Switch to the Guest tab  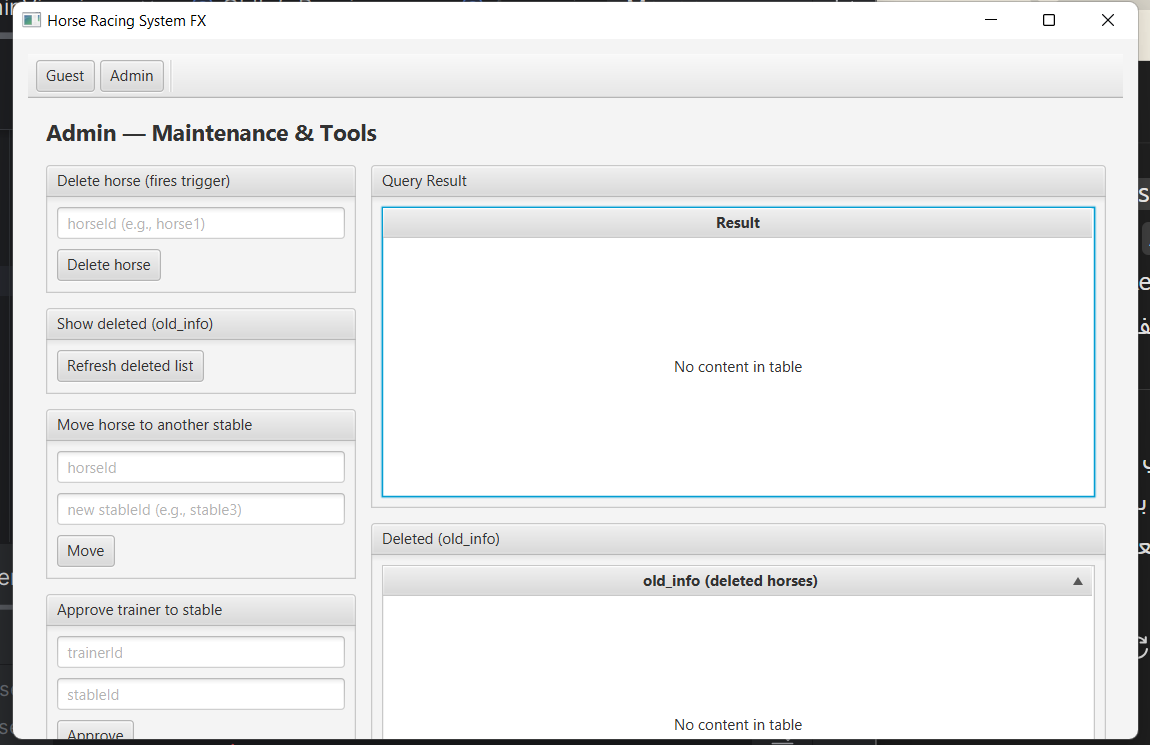(64, 75)
